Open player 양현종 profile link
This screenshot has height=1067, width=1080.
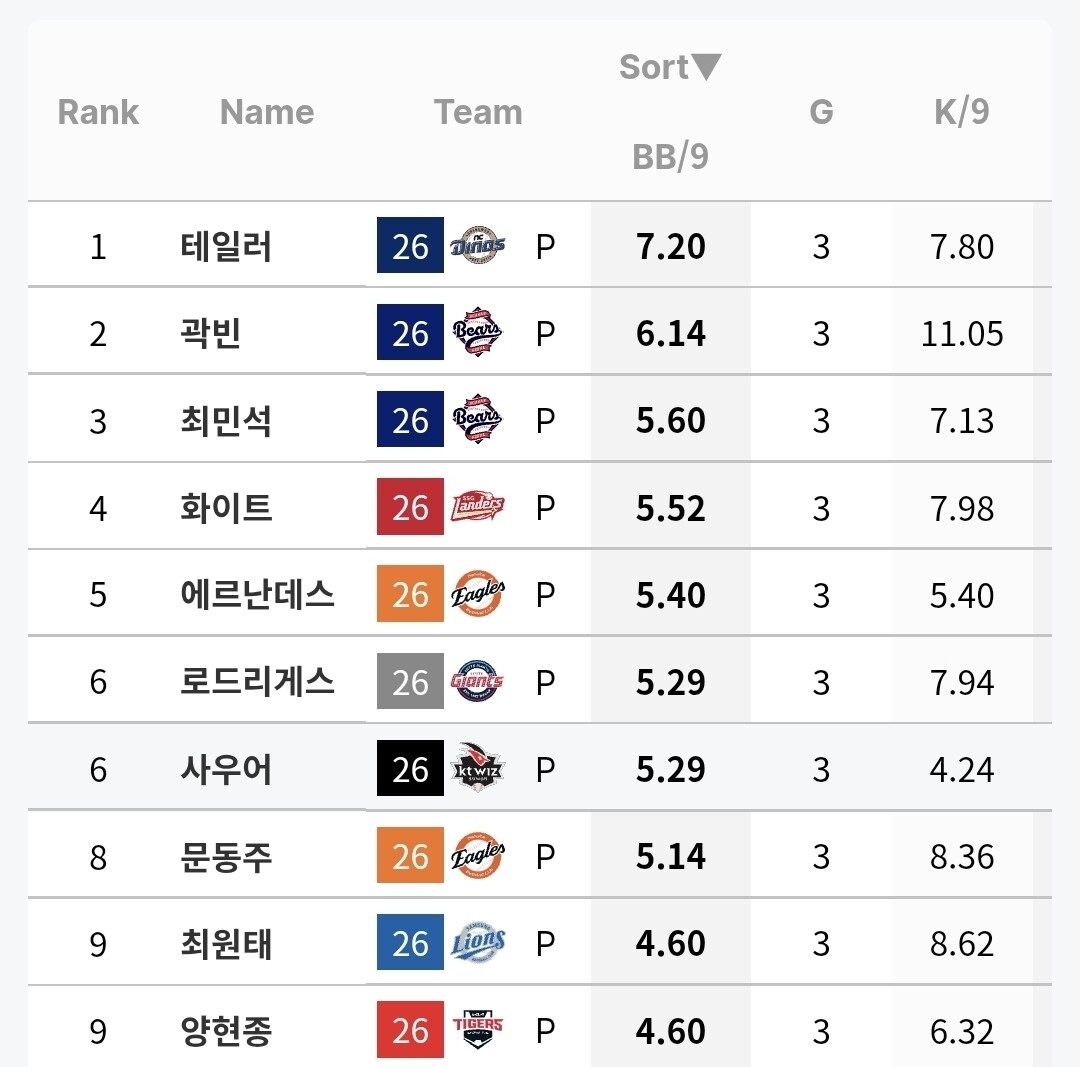(x=226, y=1030)
